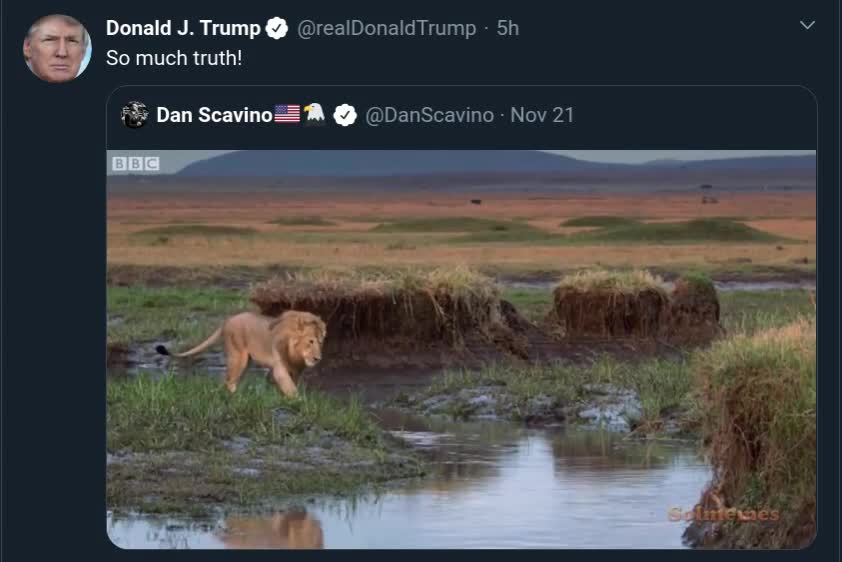
Task: Click the BBC logo watermark in video
Action: click(x=135, y=163)
